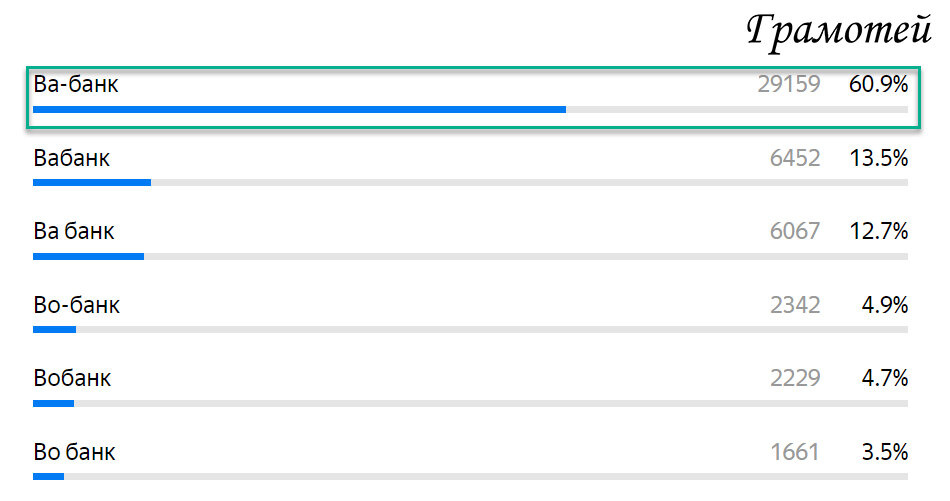This screenshot has height=501, width=950.
Task: Click the "Вобанк" answer label
Action: coord(72,378)
